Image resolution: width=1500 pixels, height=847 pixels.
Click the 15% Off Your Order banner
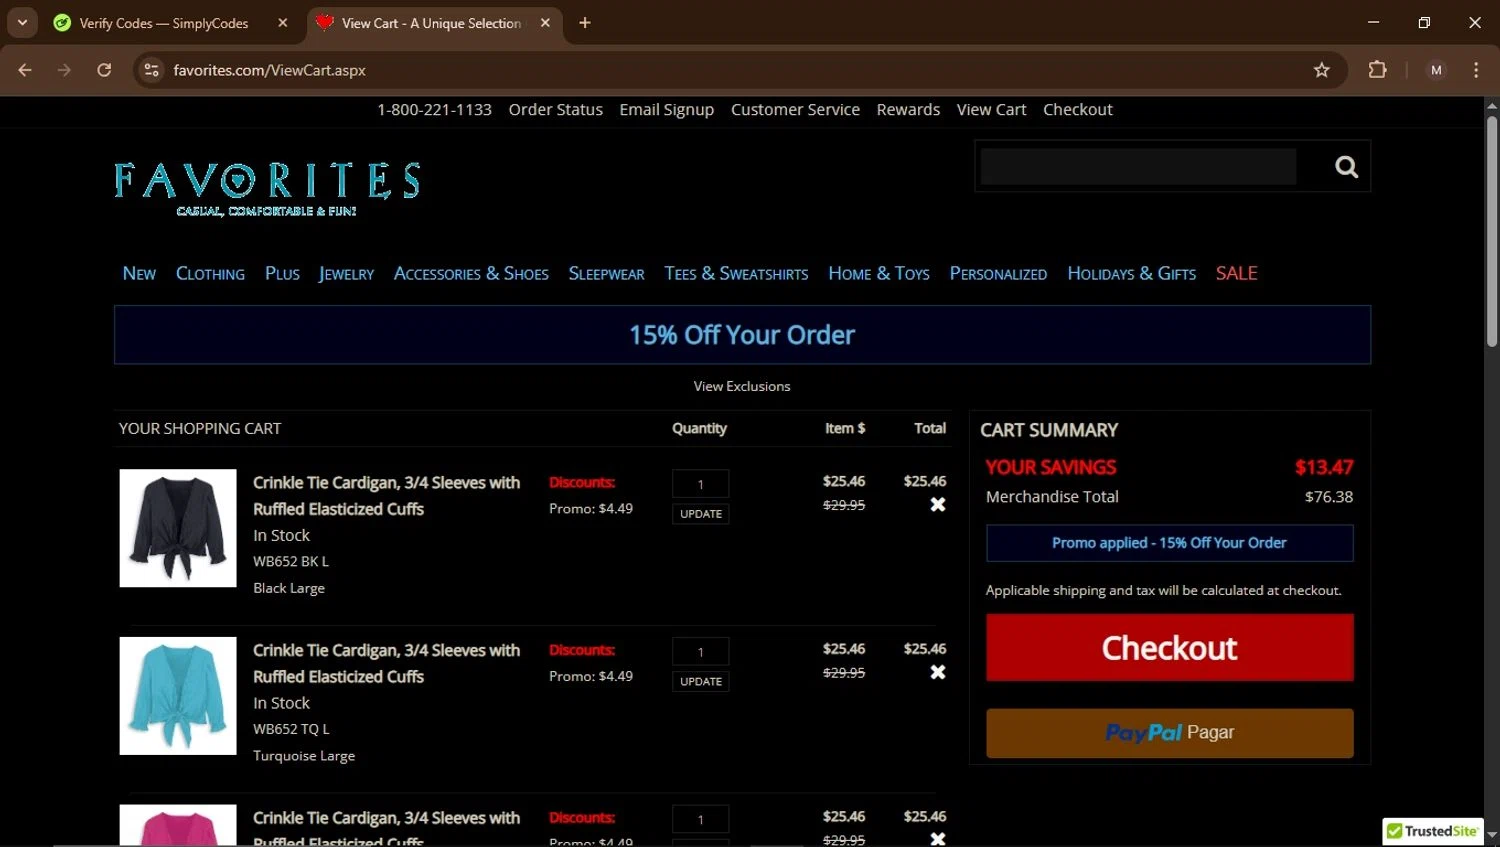click(742, 335)
